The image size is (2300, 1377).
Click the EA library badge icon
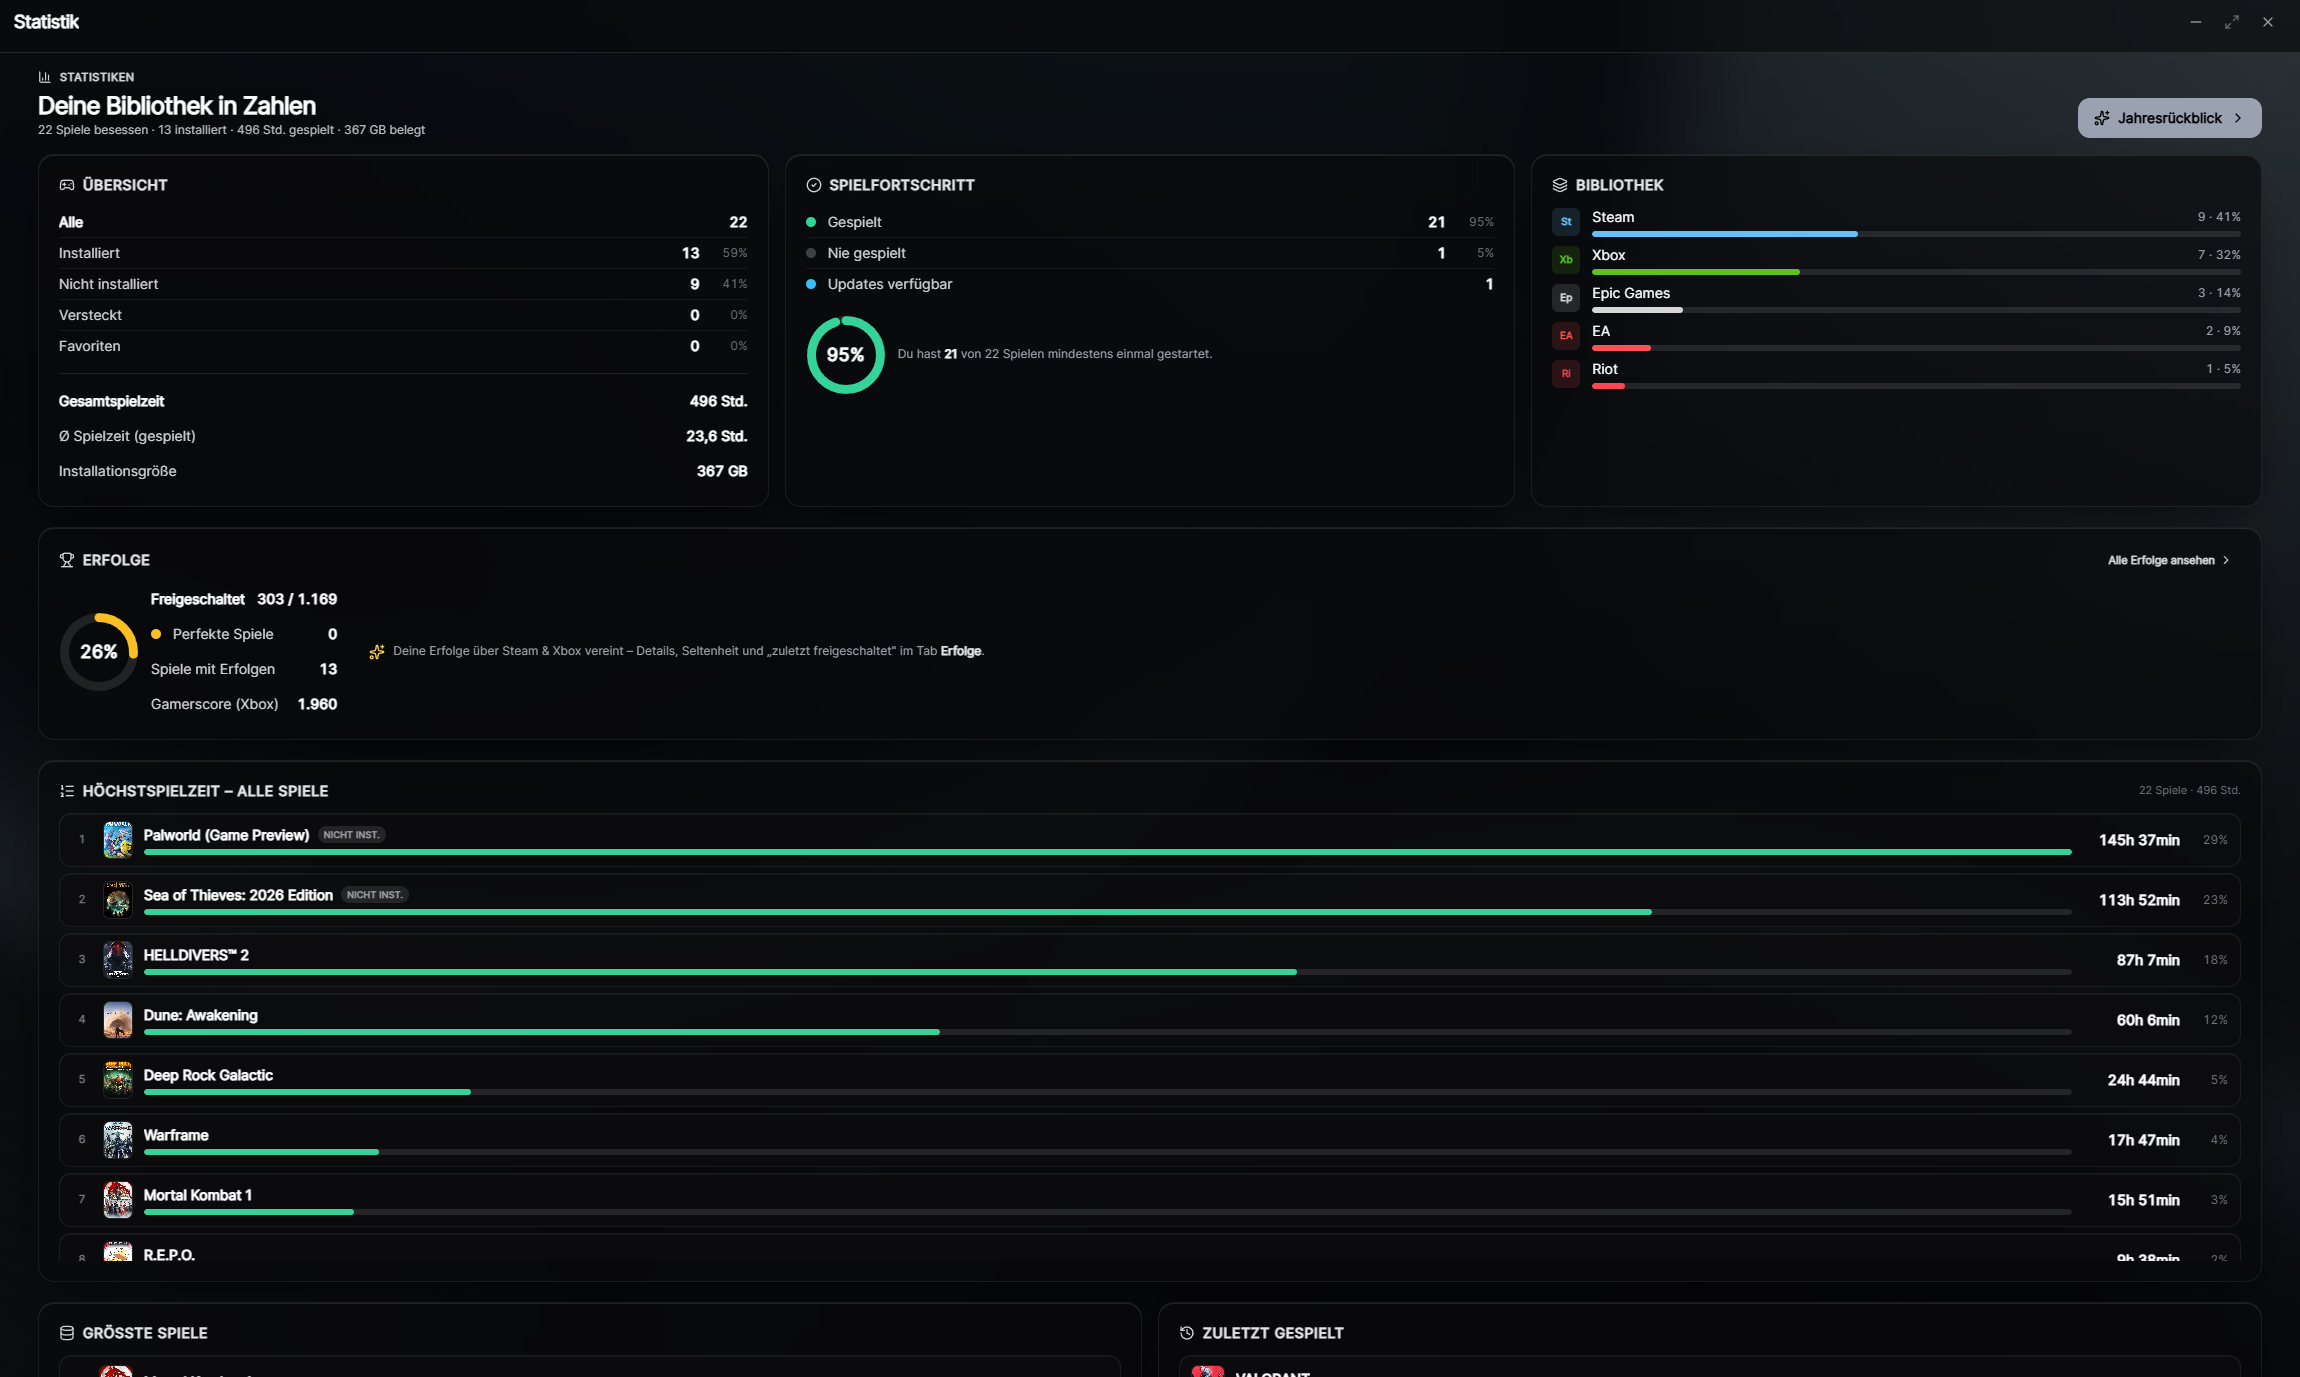click(1566, 336)
